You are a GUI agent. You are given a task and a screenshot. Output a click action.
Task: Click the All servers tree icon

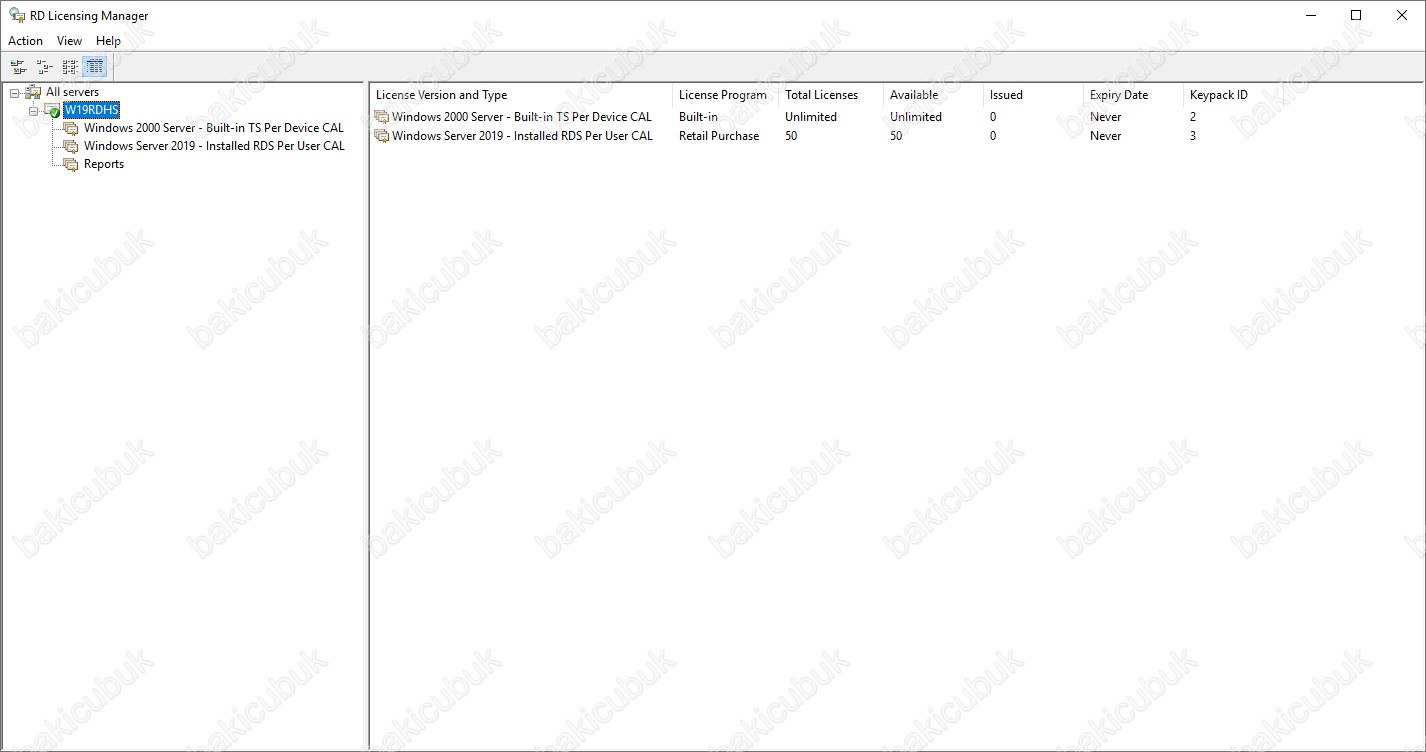33,92
